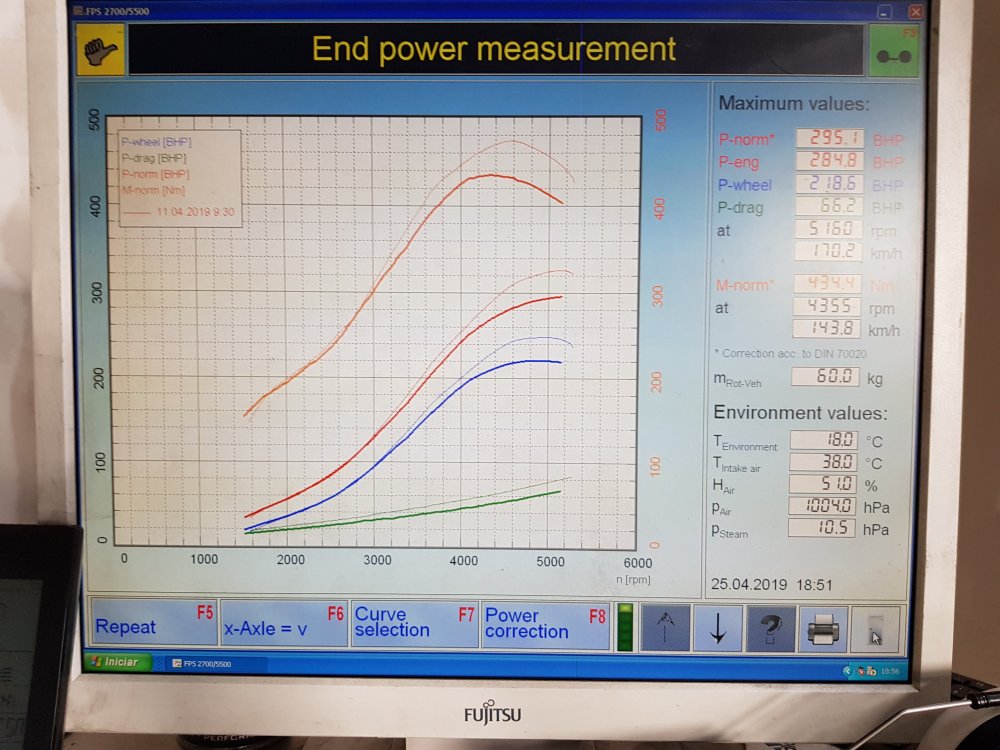The height and width of the screenshot is (750, 1000).
Task: Click M-norm value 434.4
Action: (x=827, y=283)
